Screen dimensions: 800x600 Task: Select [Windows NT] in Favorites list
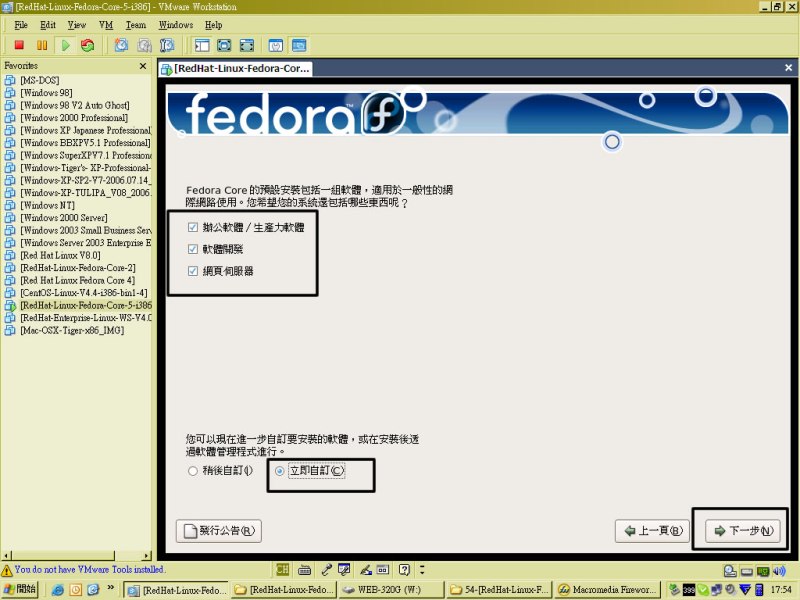click(47, 205)
